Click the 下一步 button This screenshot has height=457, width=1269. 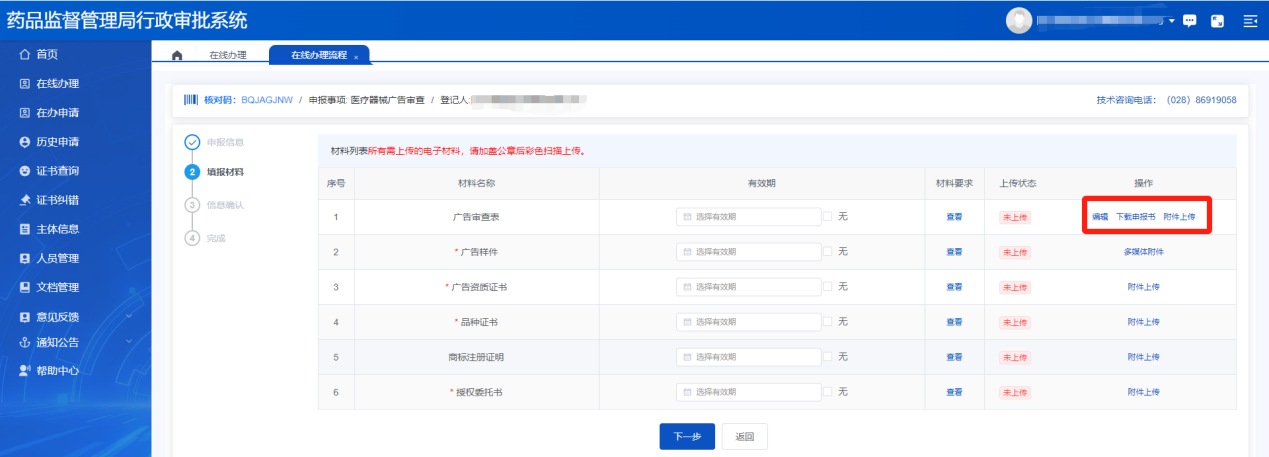click(x=686, y=436)
